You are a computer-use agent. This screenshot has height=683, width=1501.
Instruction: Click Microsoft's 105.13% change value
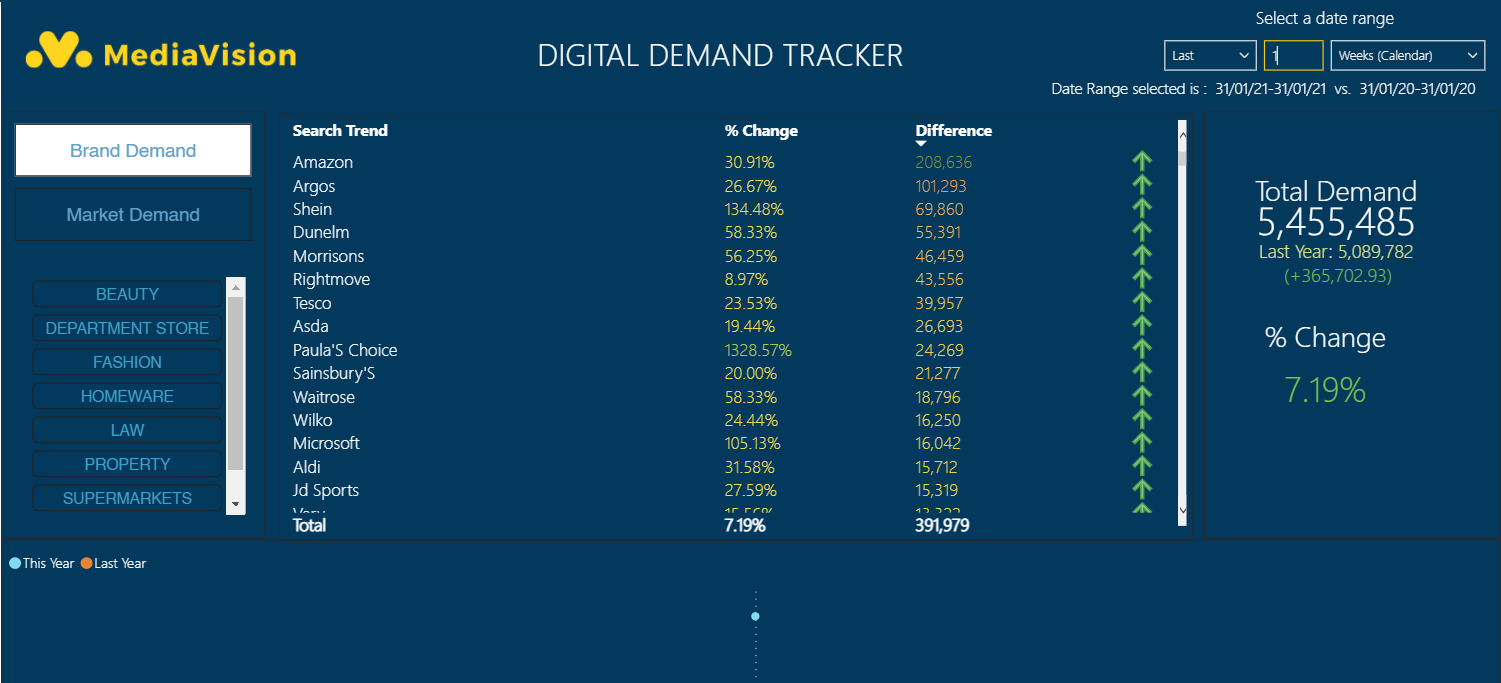coord(752,443)
